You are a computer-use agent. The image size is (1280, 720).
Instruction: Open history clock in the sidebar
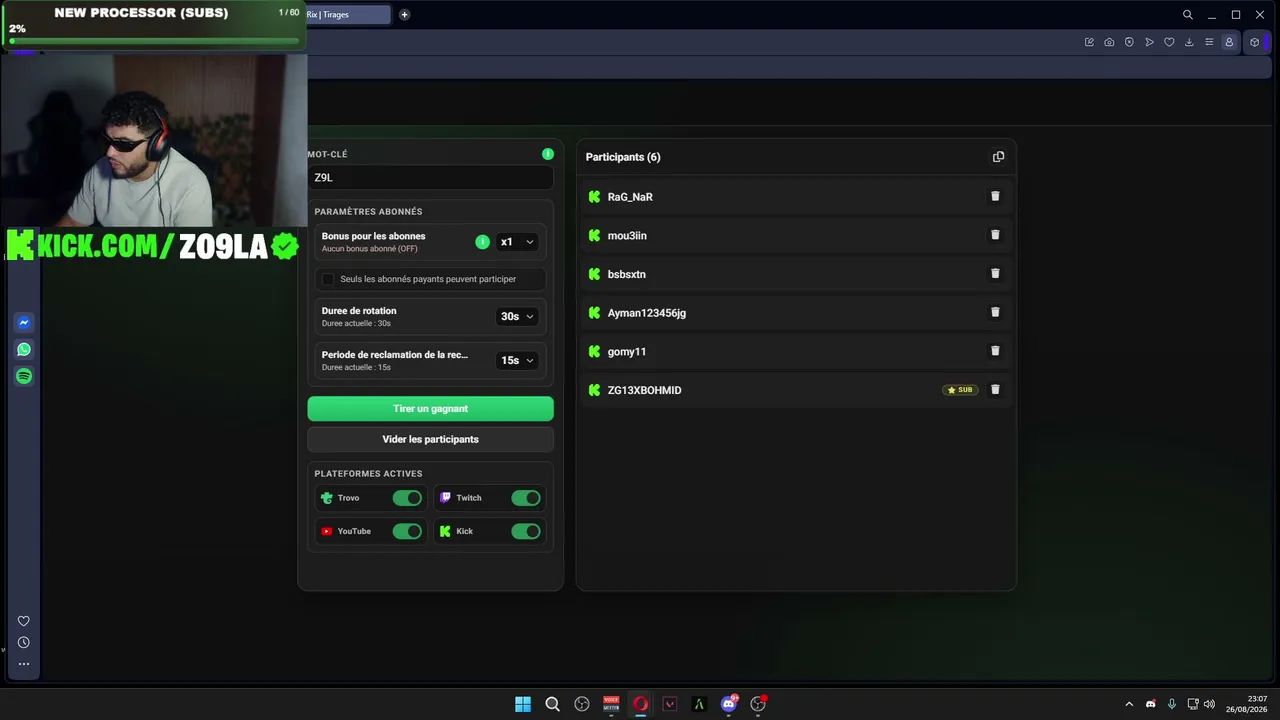(24, 643)
